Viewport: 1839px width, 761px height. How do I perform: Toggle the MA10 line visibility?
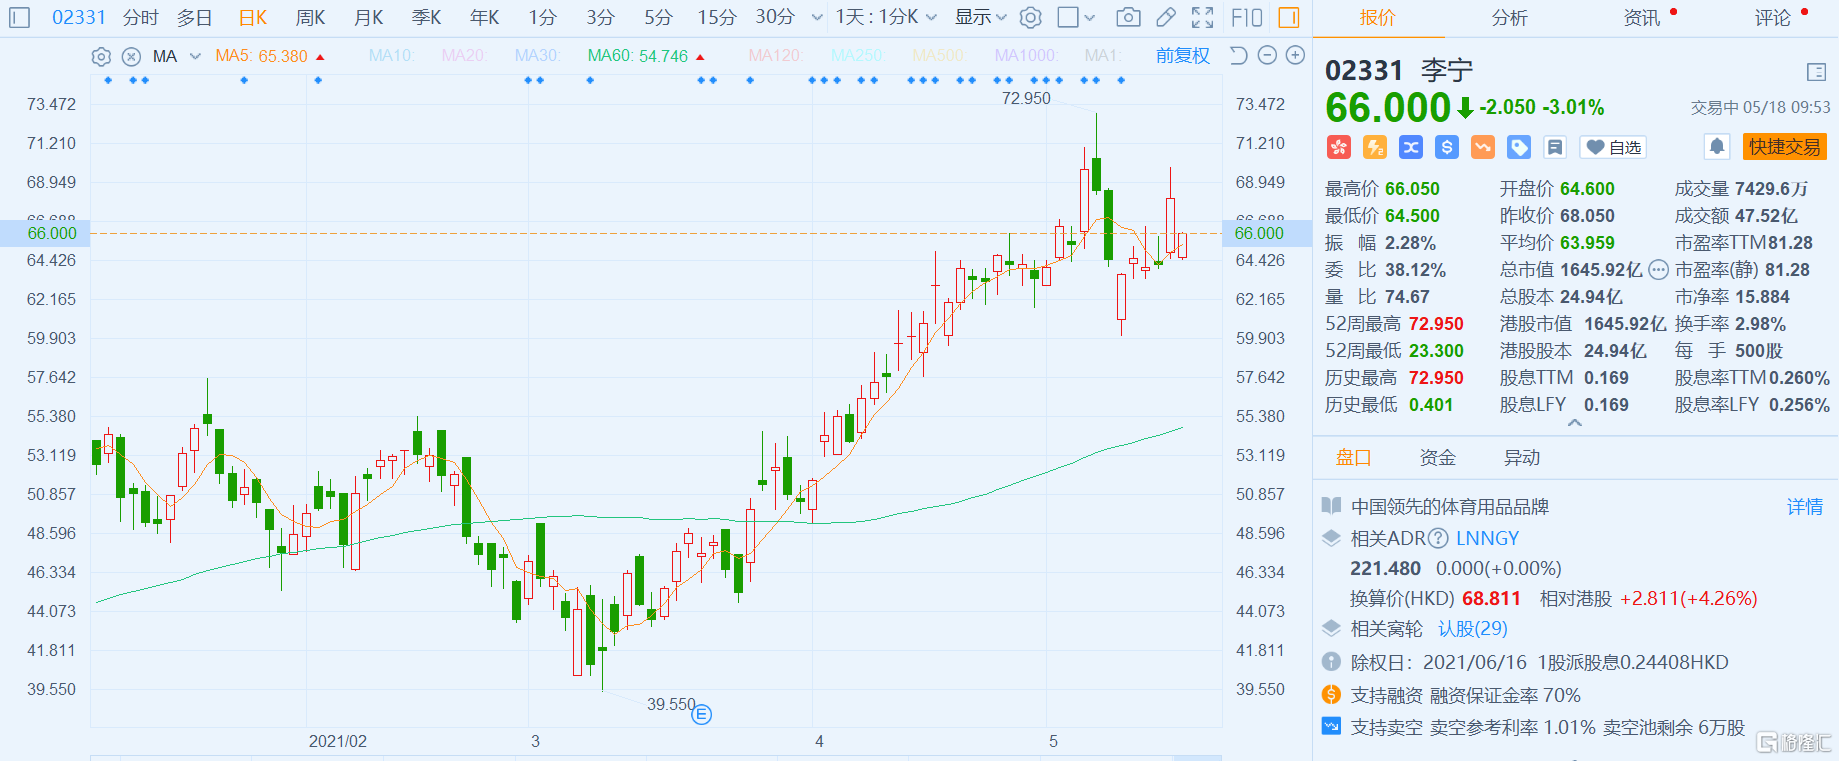[391, 56]
